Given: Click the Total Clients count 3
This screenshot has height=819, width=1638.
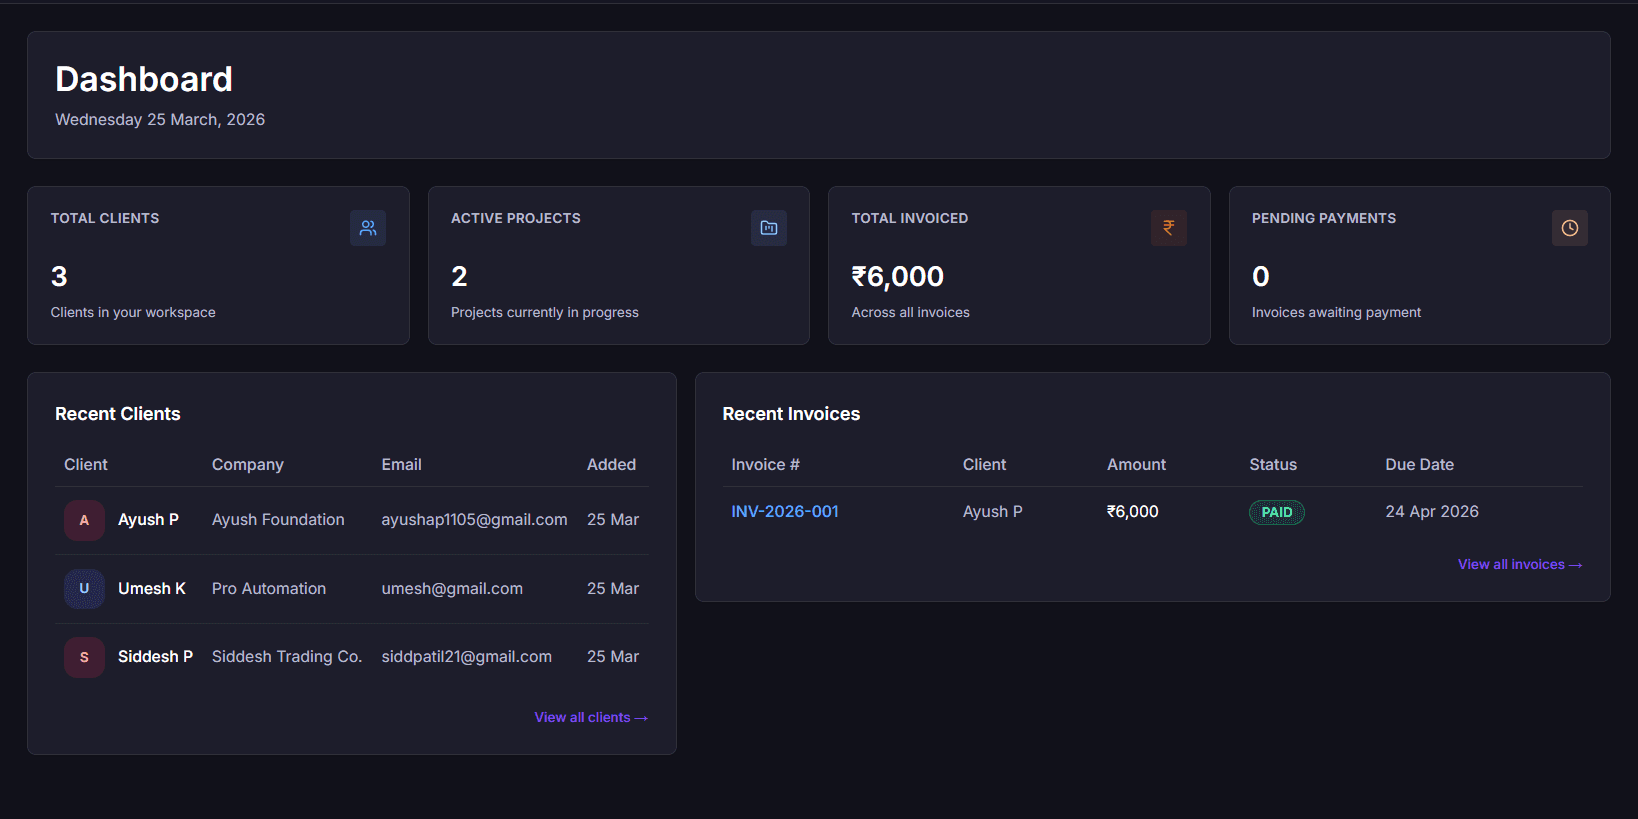Looking at the screenshot, I should point(59,276).
